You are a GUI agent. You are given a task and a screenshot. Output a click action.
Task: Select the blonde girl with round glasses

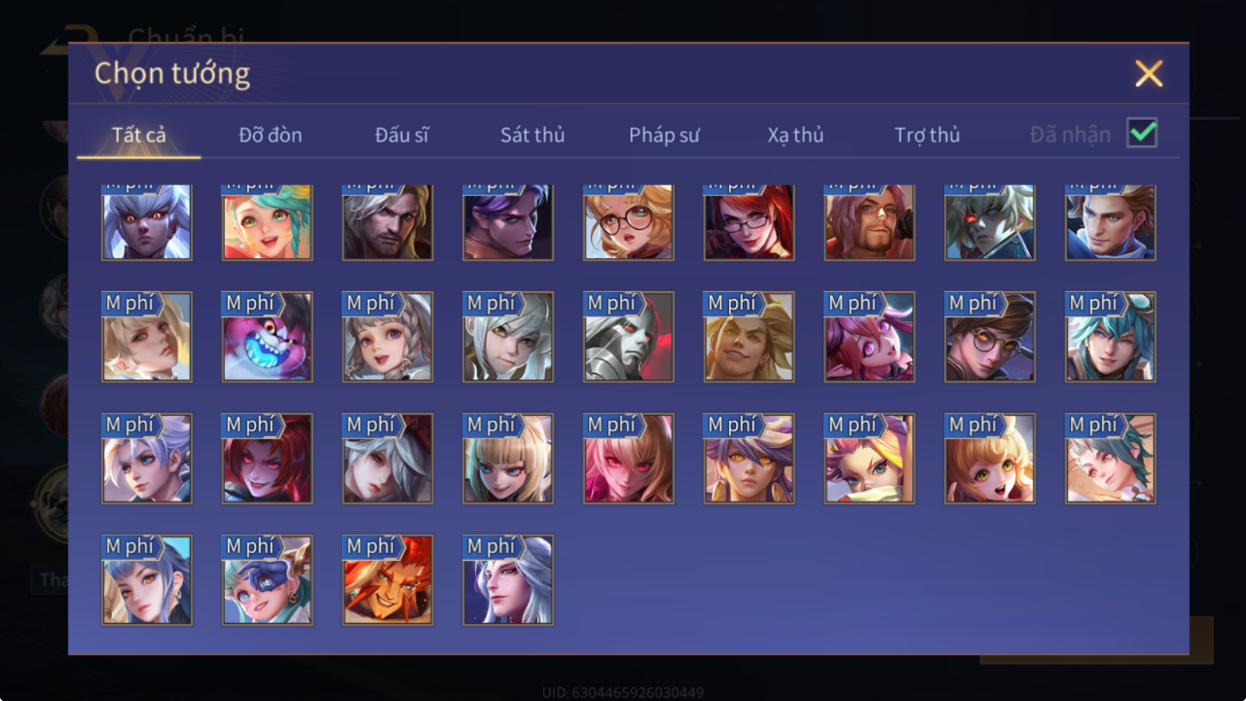click(629, 222)
